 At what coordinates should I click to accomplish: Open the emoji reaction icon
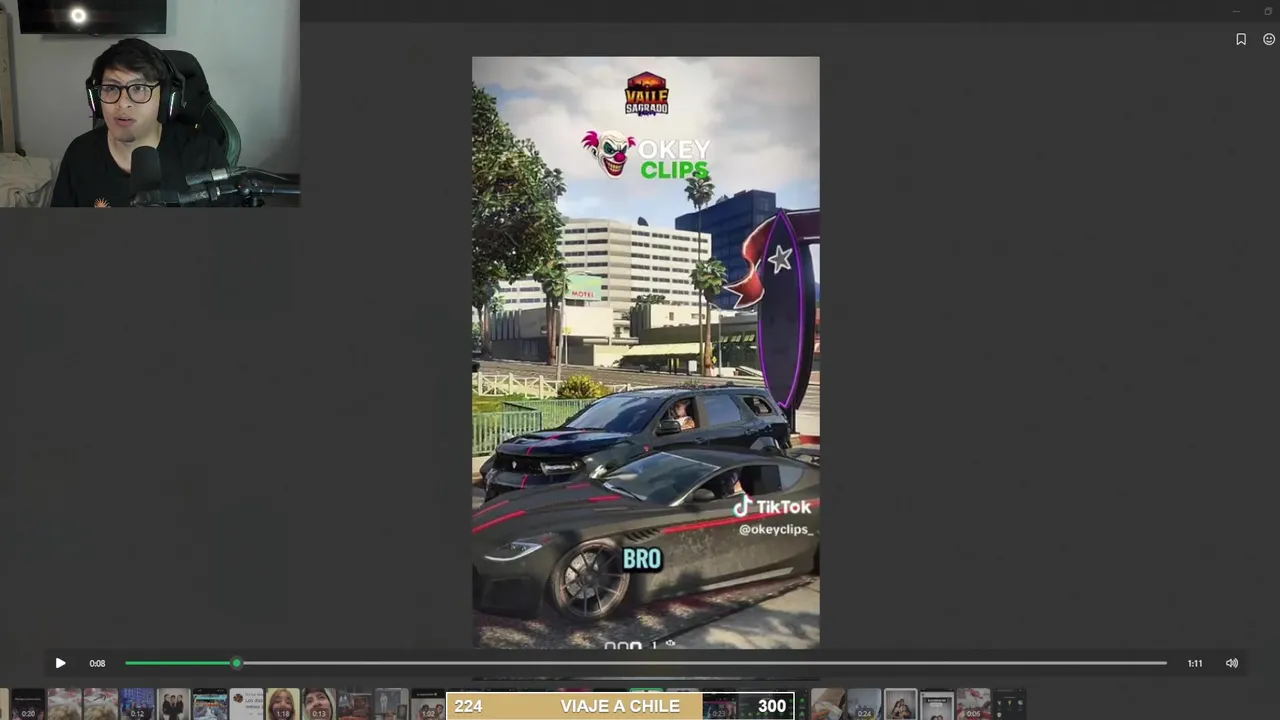click(1269, 39)
